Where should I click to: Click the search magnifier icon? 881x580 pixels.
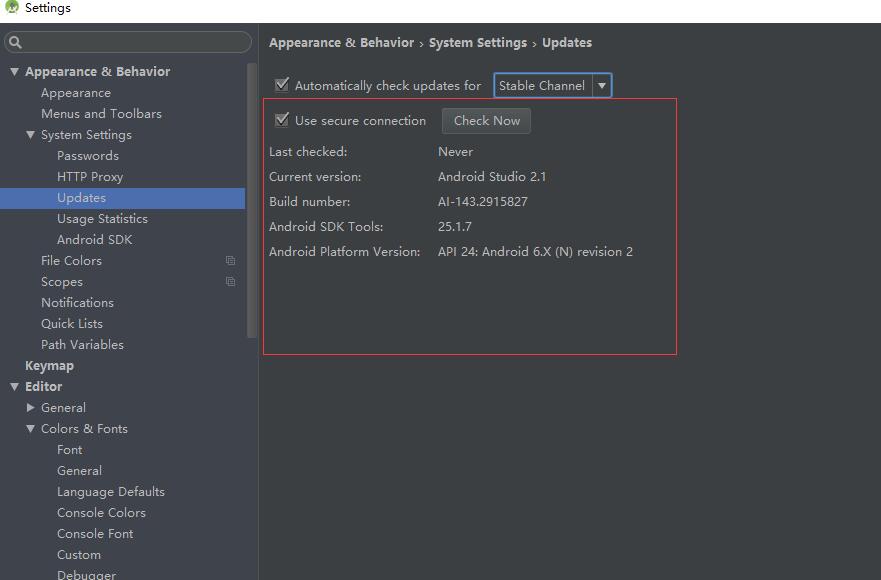click(15, 42)
